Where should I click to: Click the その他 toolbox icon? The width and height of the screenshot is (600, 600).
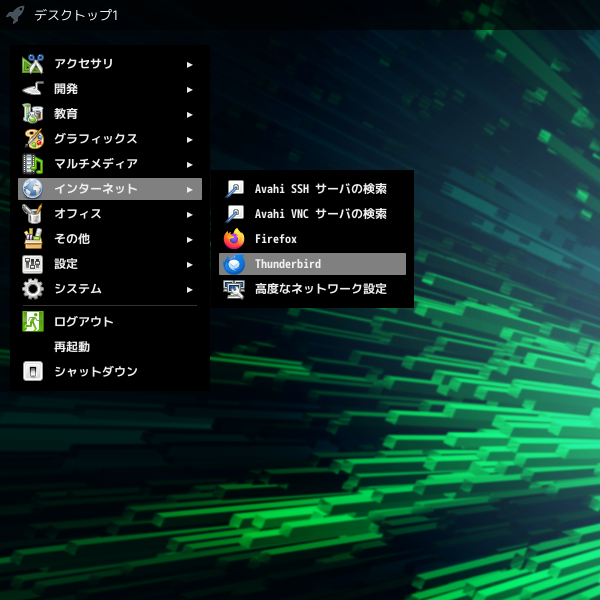point(33,239)
